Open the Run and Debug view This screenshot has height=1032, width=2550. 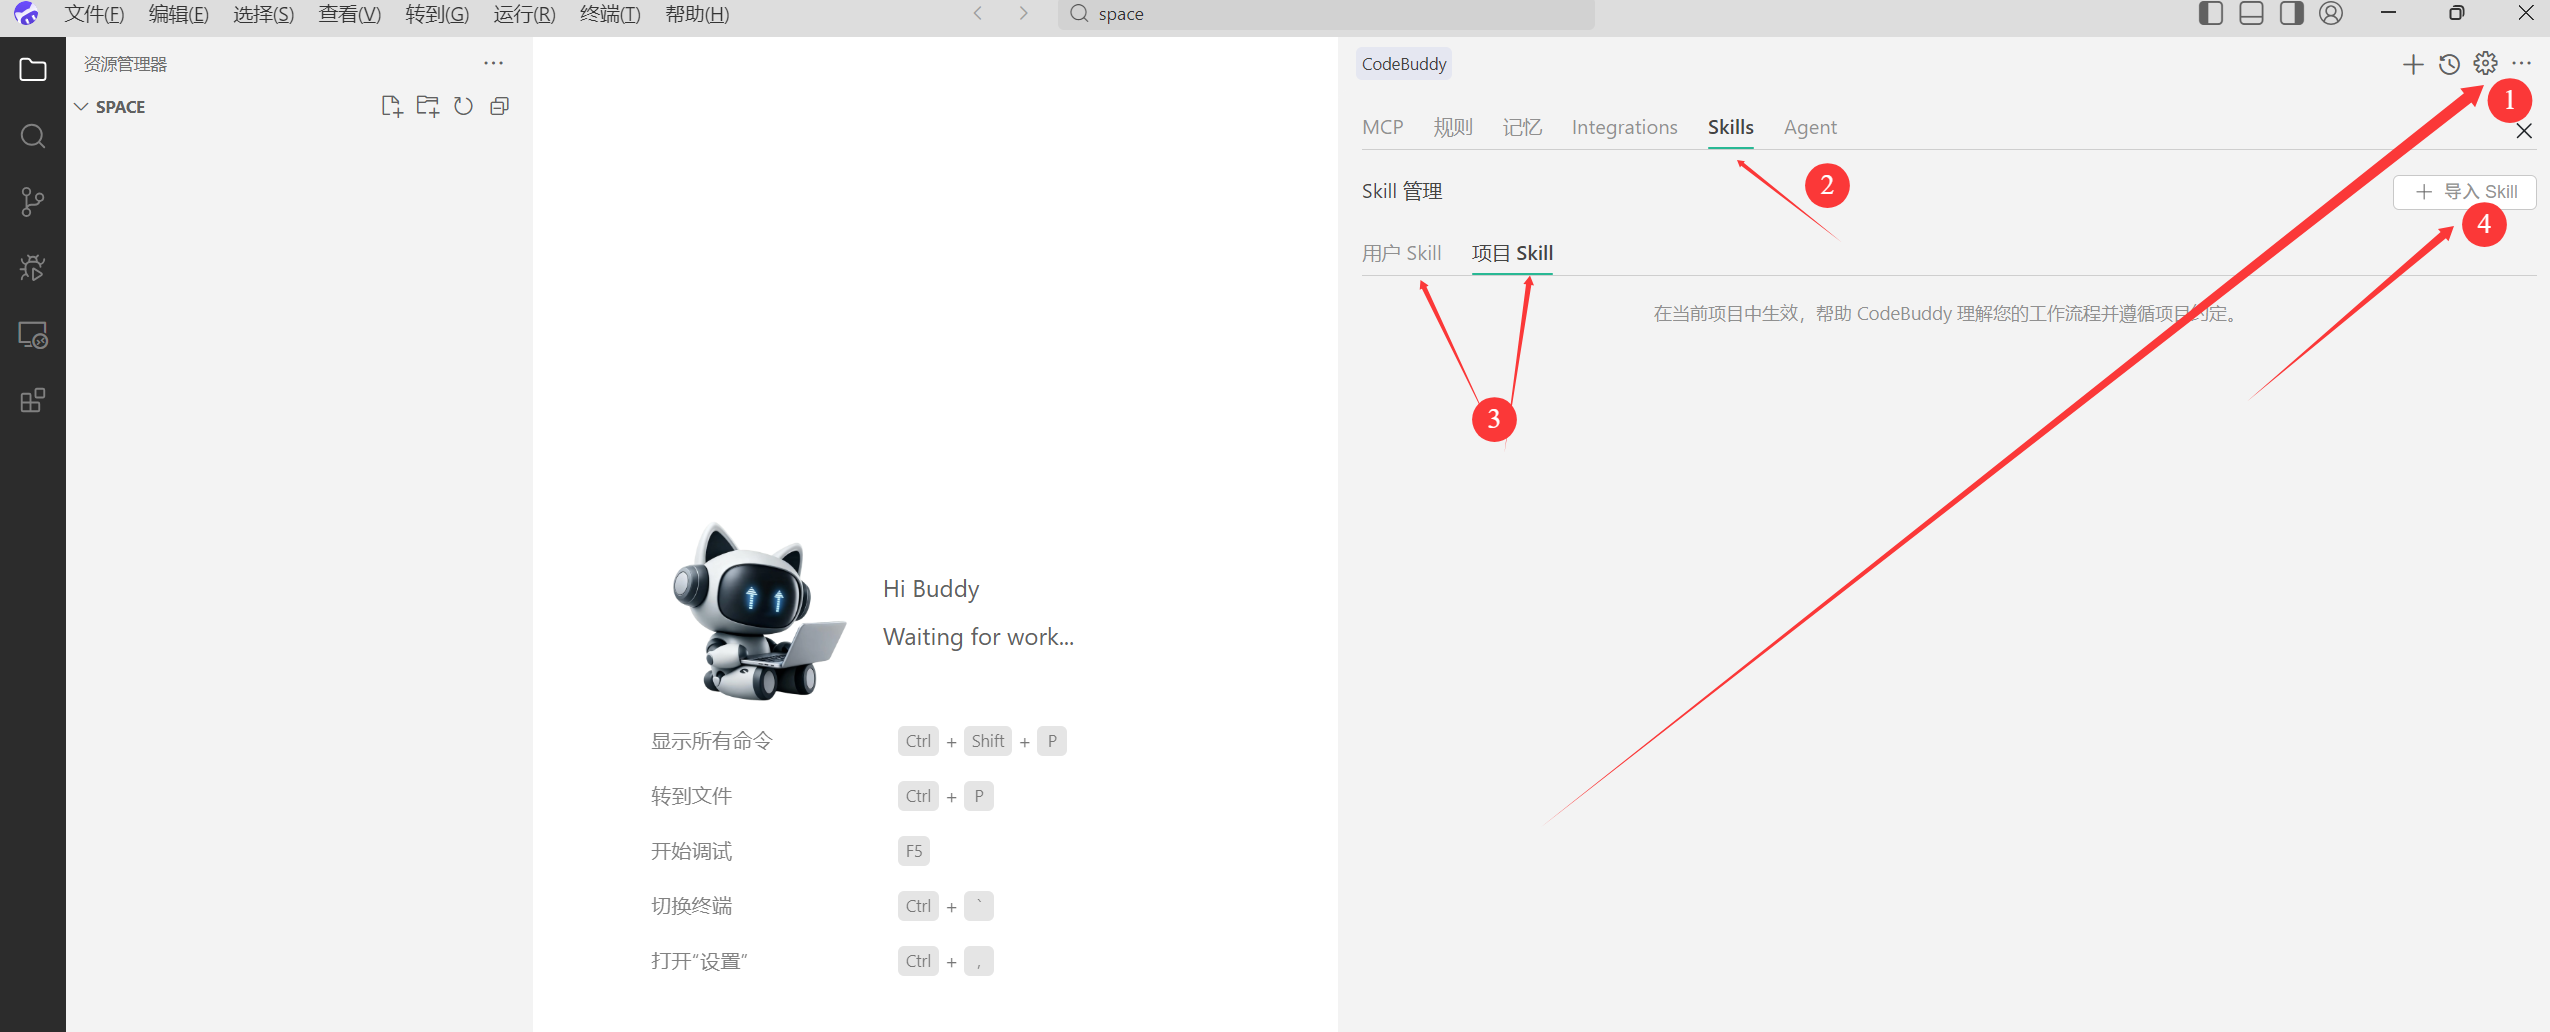click(33, 268)
